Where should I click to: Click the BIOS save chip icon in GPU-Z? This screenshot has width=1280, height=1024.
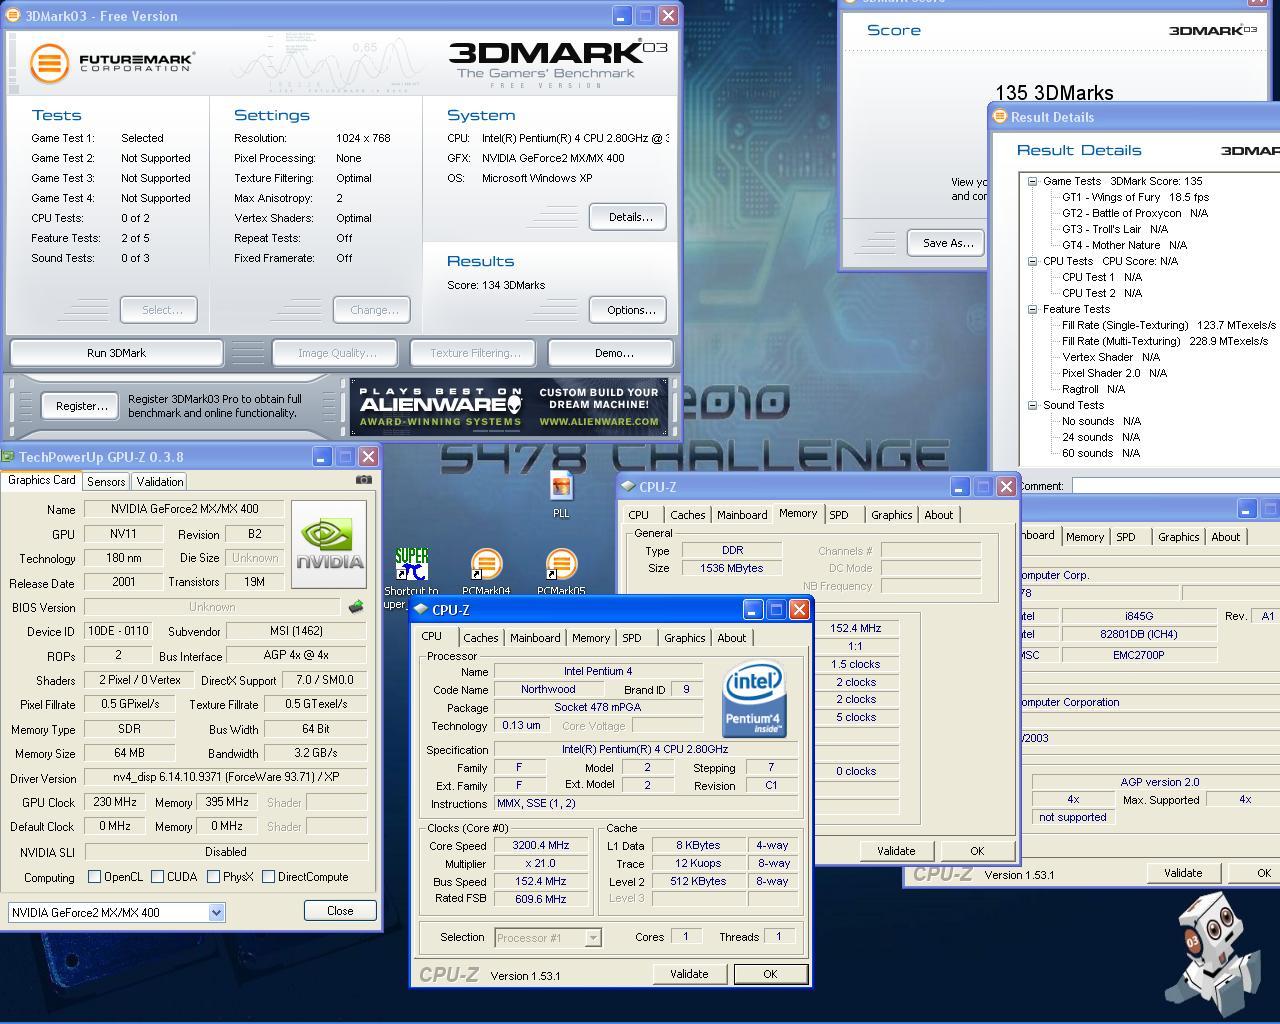point(355,607)
